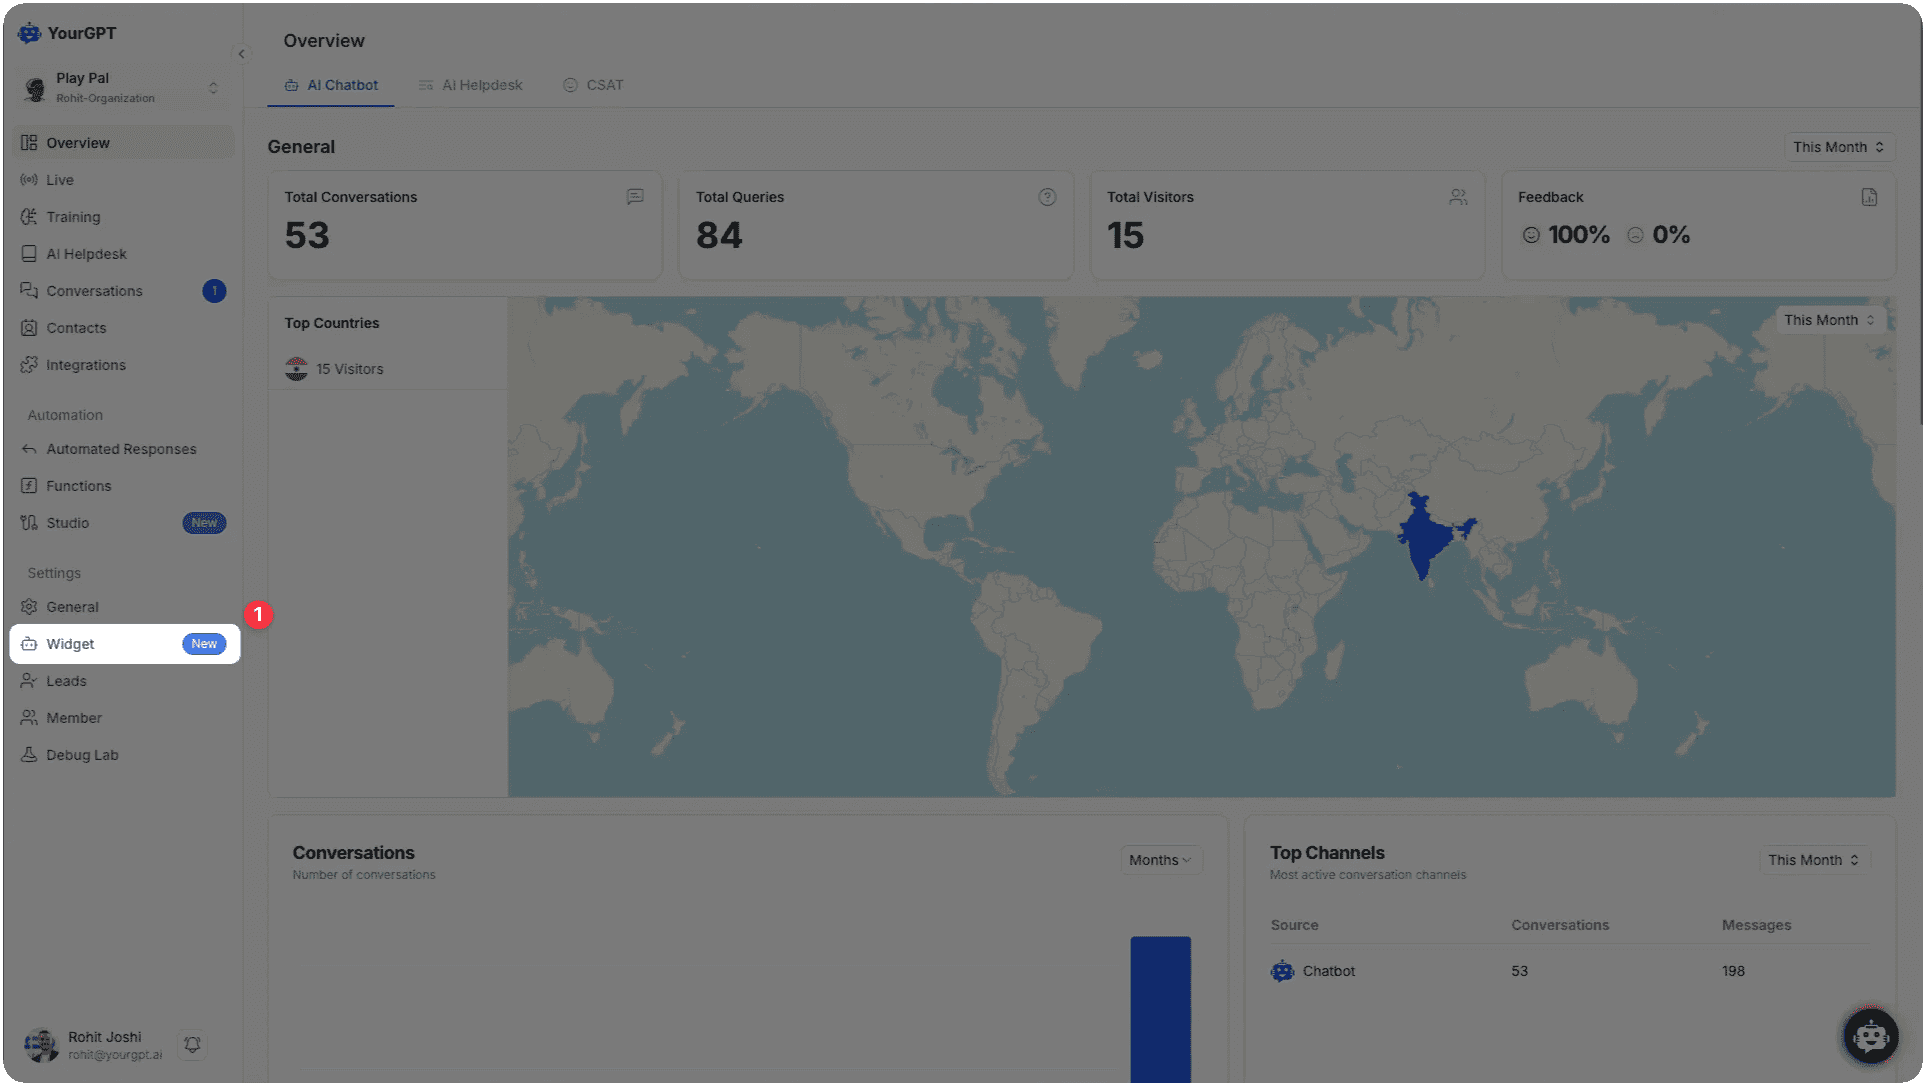Image resolution: width=1926 pixels, height=1086 pixels.
Task: Collapse the sidebar with chevron icon
Action: [x=241, y=54]
